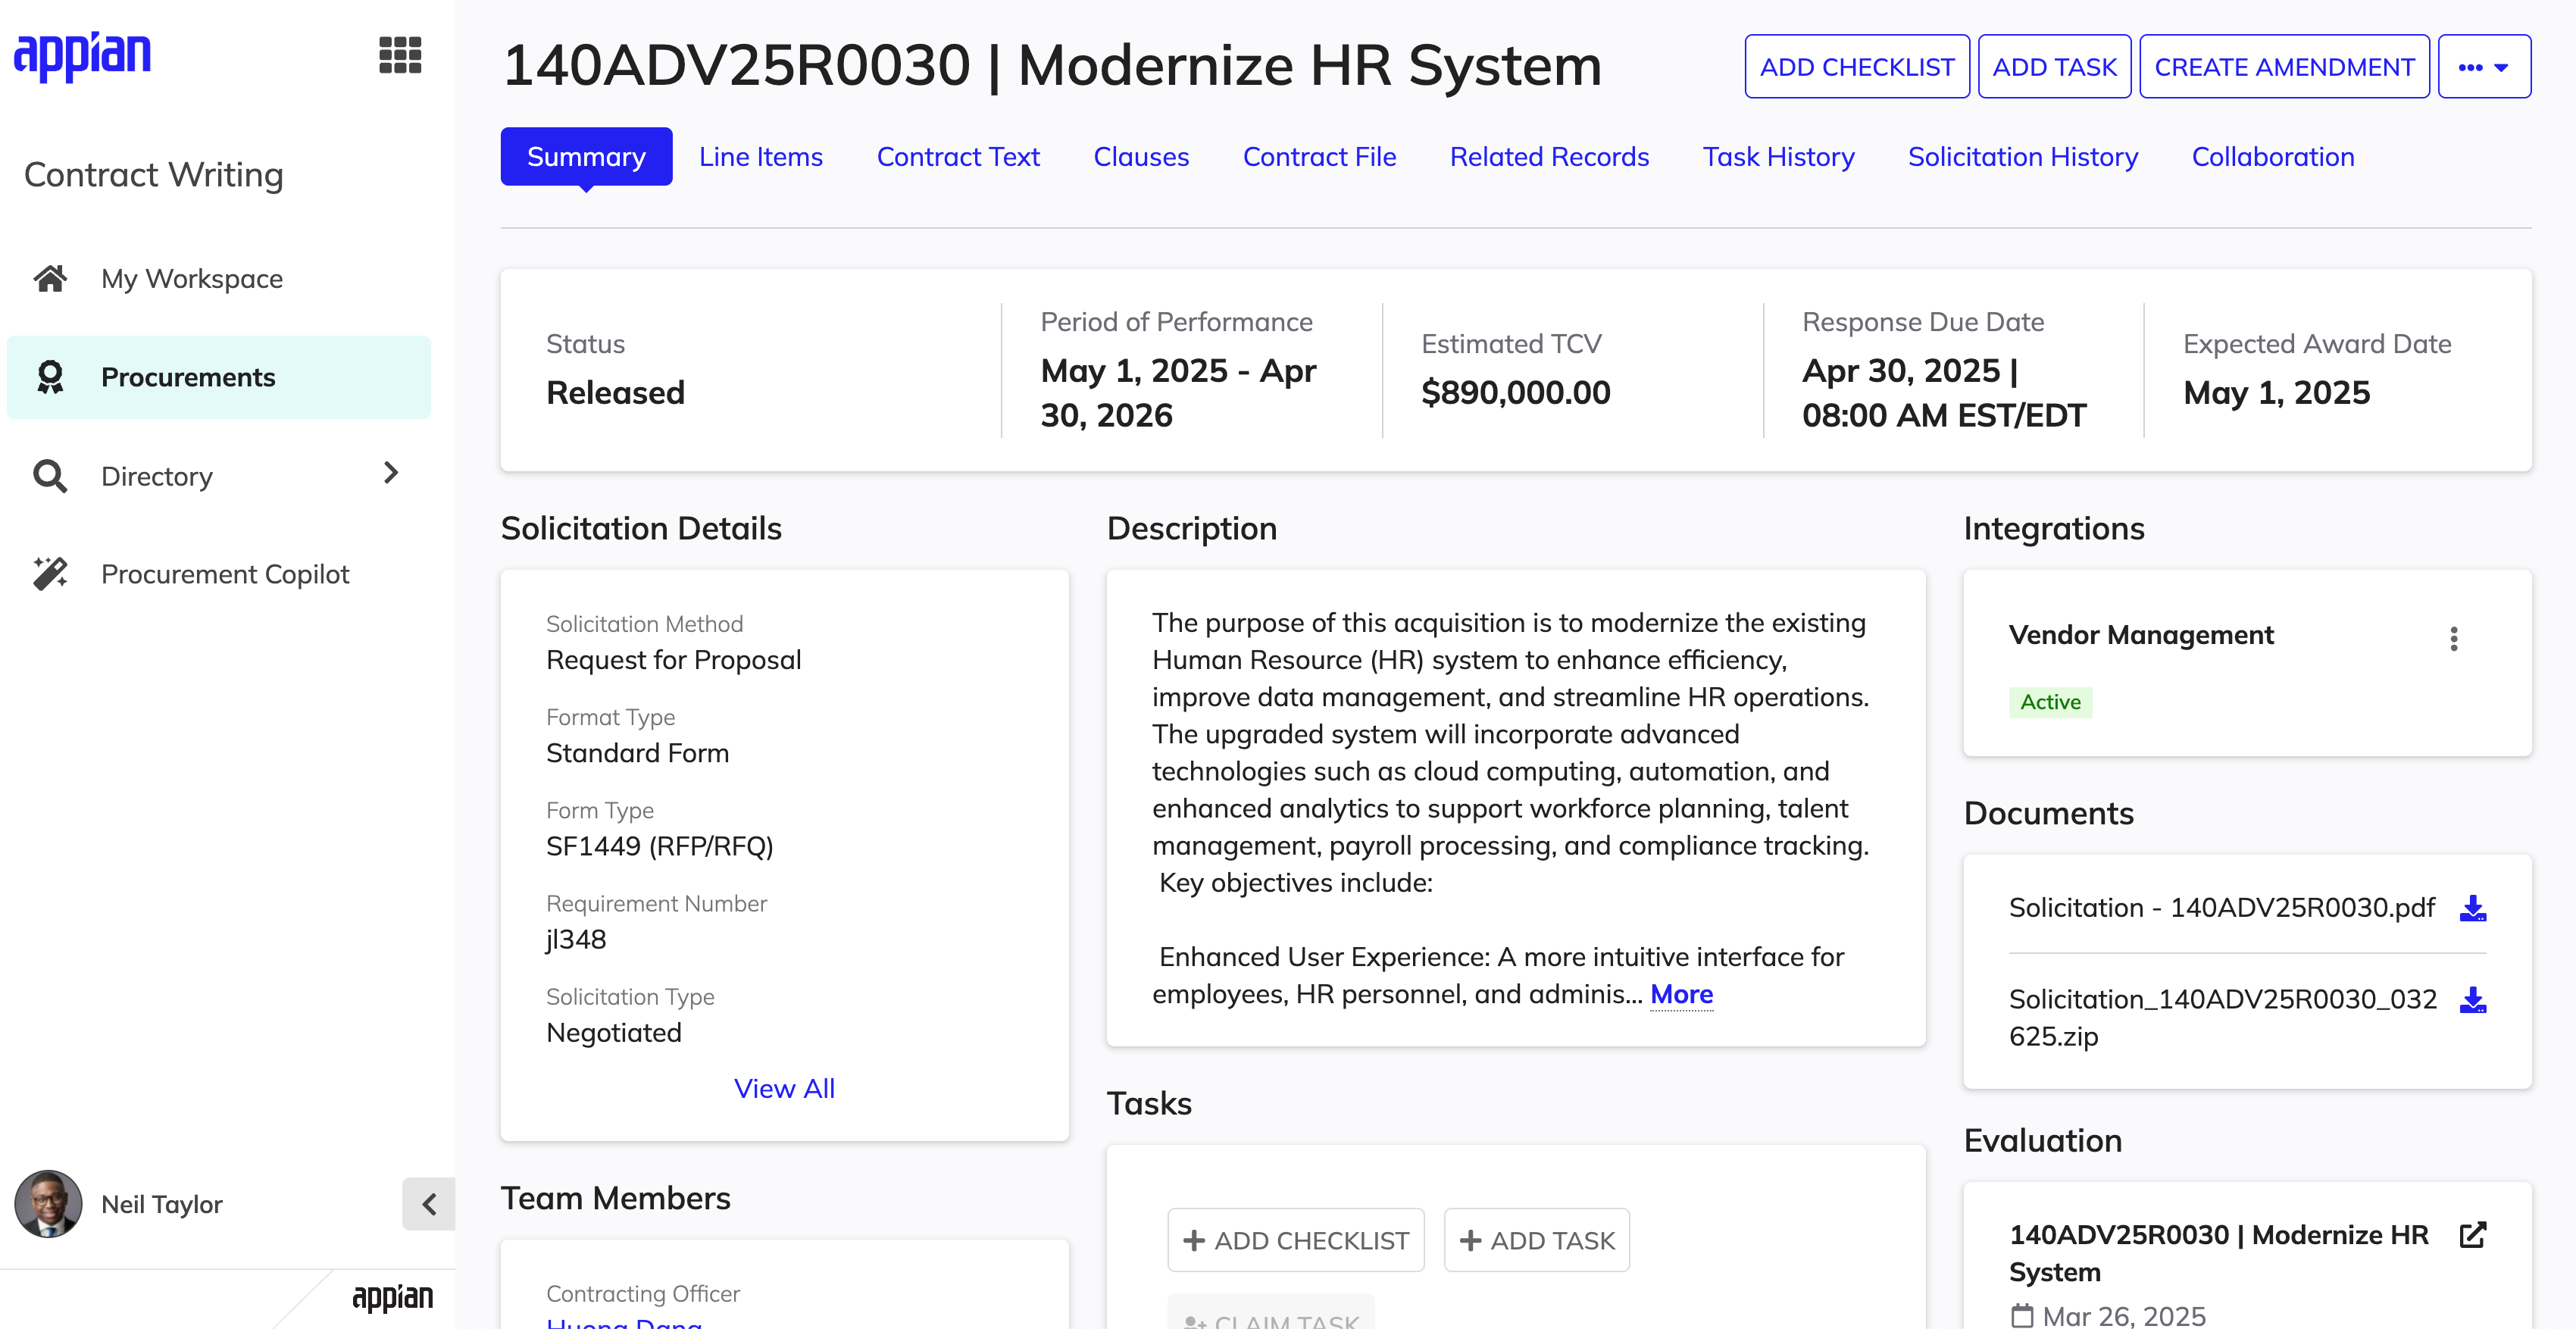Click the header ADD TASK button
Viewport: 2576px width, 1329px height.
[x=2054, y=67]
